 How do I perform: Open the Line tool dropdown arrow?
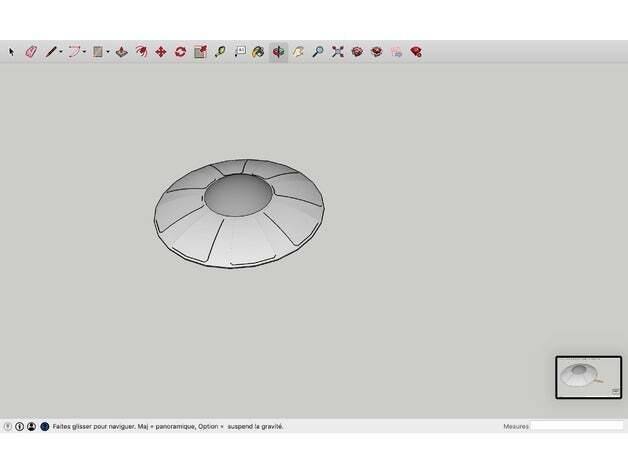(61, 52)
